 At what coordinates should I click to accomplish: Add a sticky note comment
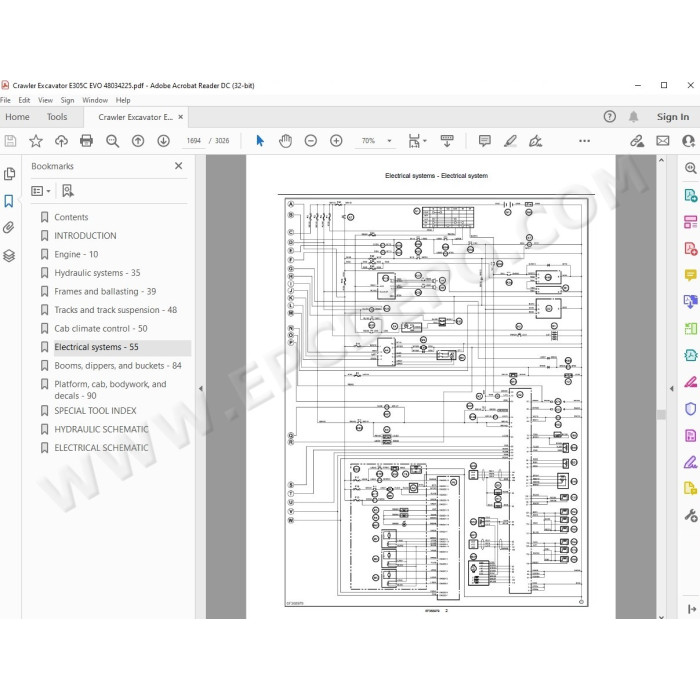(x=484, y=141)
